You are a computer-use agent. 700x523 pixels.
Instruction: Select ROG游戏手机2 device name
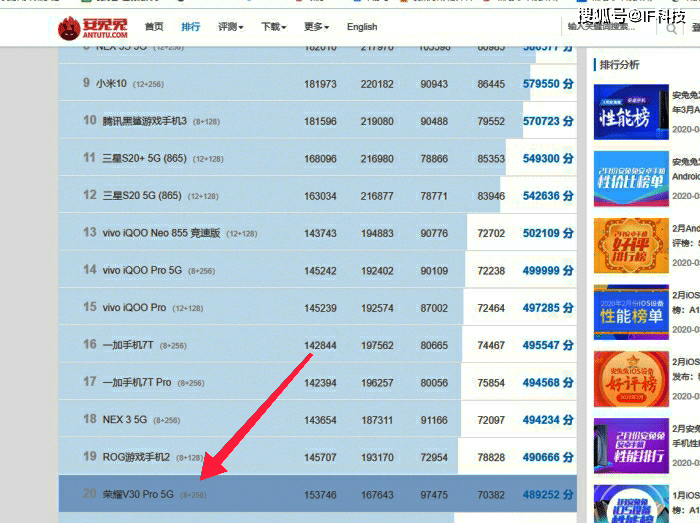pos(136,457)
